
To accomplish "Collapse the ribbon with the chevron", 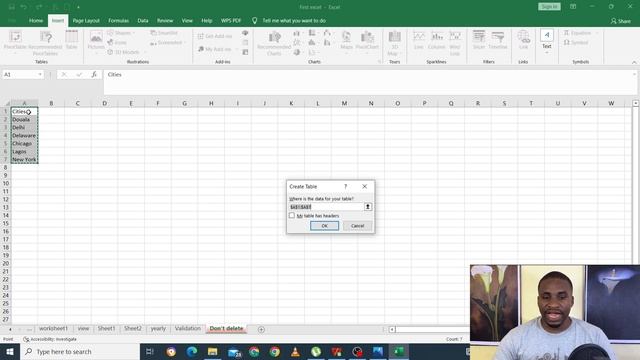I will pos(634,62).
